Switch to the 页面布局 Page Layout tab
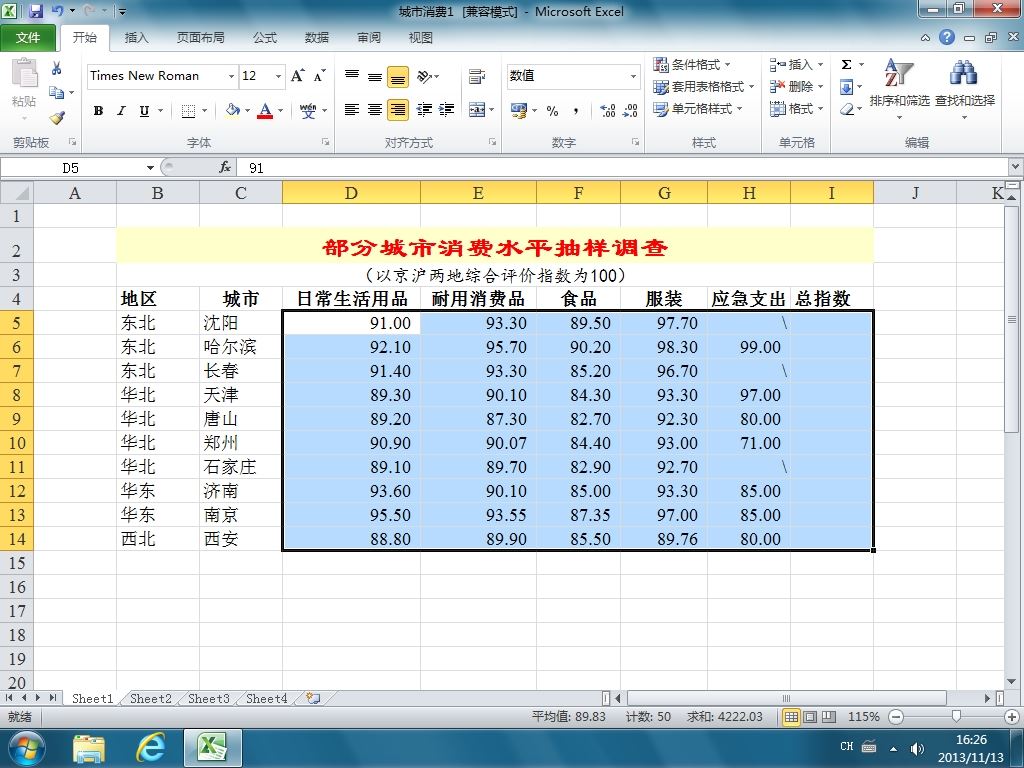 pos(200,38)
